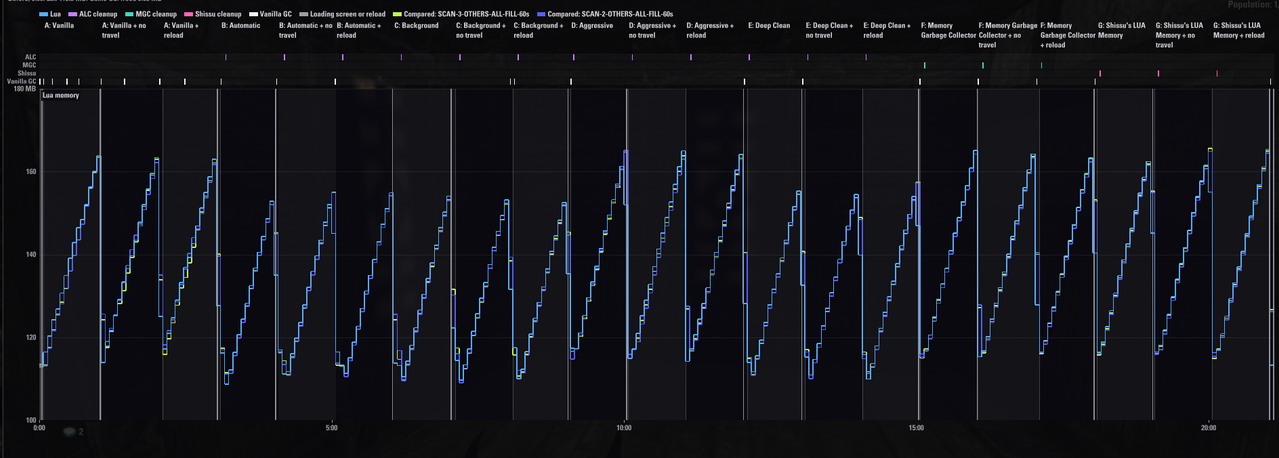Click teal MGC marker under 'F: ... + no travel'
The image size is (1279, 458).
984,65
